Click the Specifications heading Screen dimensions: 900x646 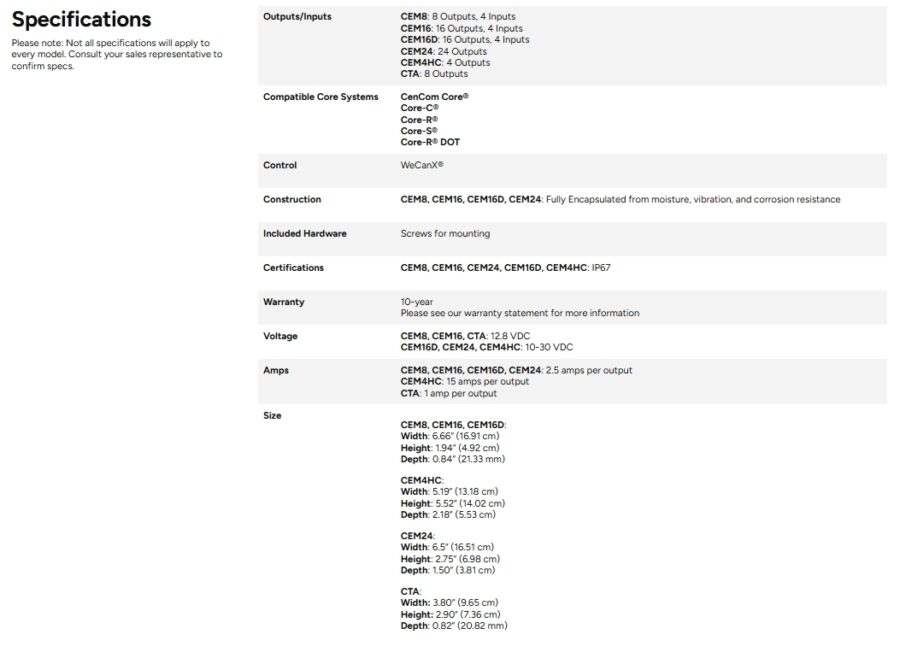(81, 20)
